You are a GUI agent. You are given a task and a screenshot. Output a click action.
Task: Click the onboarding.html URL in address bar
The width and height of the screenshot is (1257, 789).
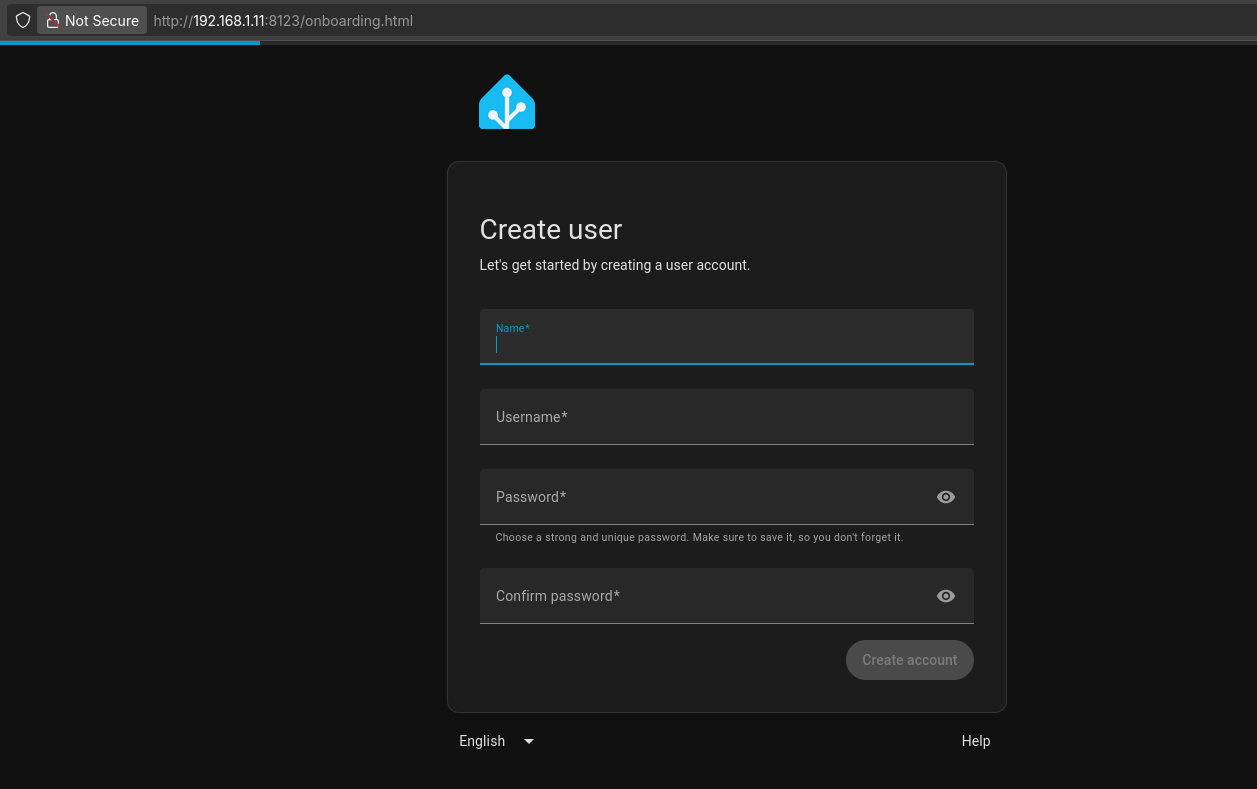(x=283, y=20)
